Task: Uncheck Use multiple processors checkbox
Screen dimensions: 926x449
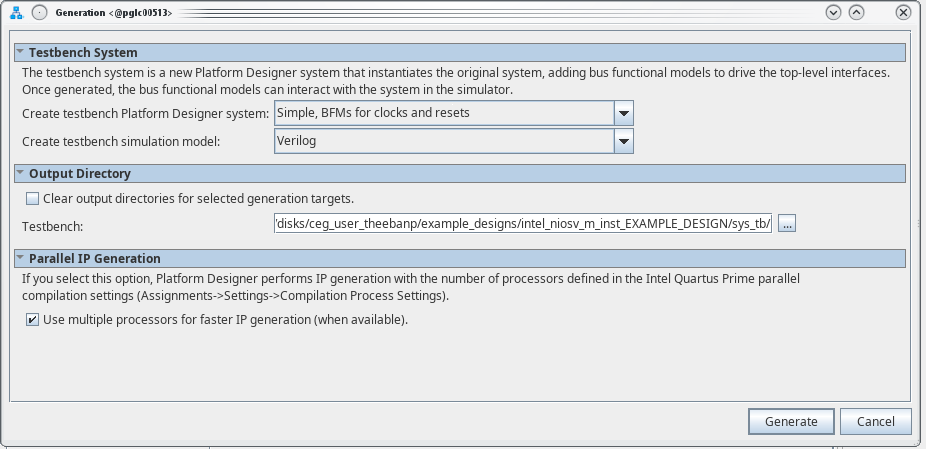Action: (33, 320)
